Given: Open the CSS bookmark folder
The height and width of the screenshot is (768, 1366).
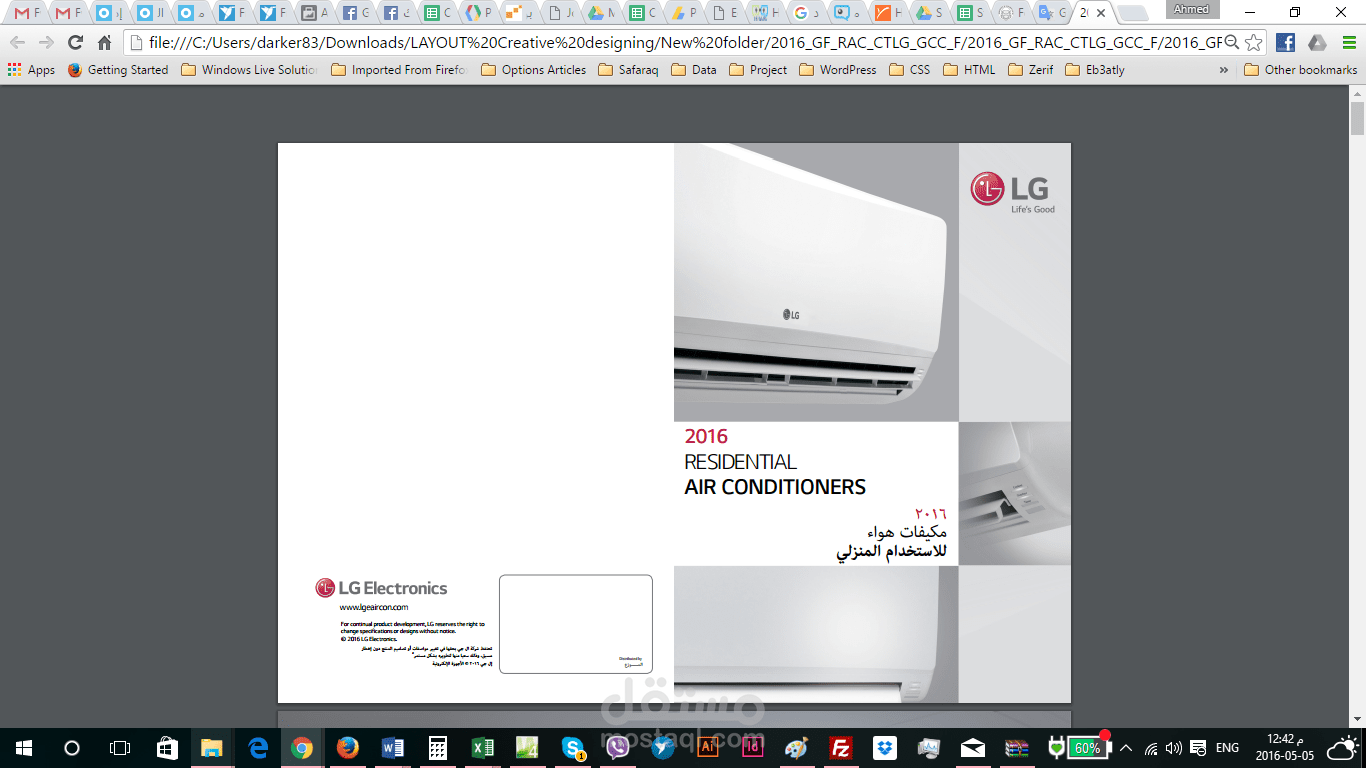Looking at the screenshot, I should [909, 70].
